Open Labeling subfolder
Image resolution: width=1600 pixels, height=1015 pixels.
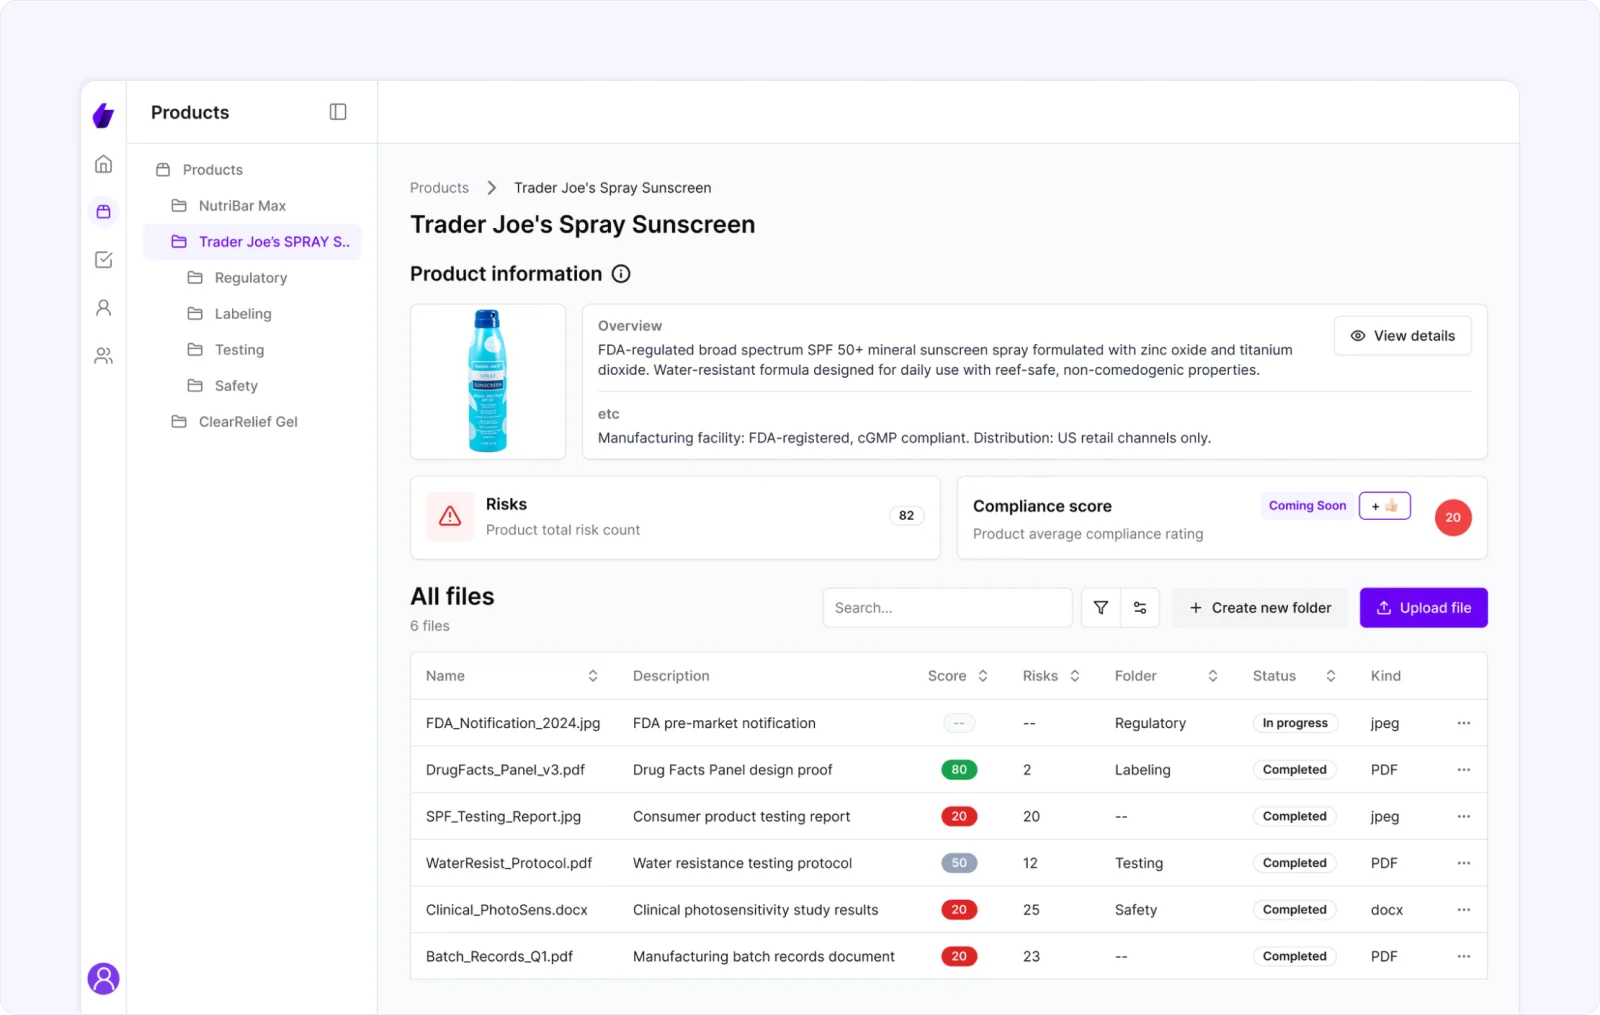pyautogui.click(x=252, y=314)
